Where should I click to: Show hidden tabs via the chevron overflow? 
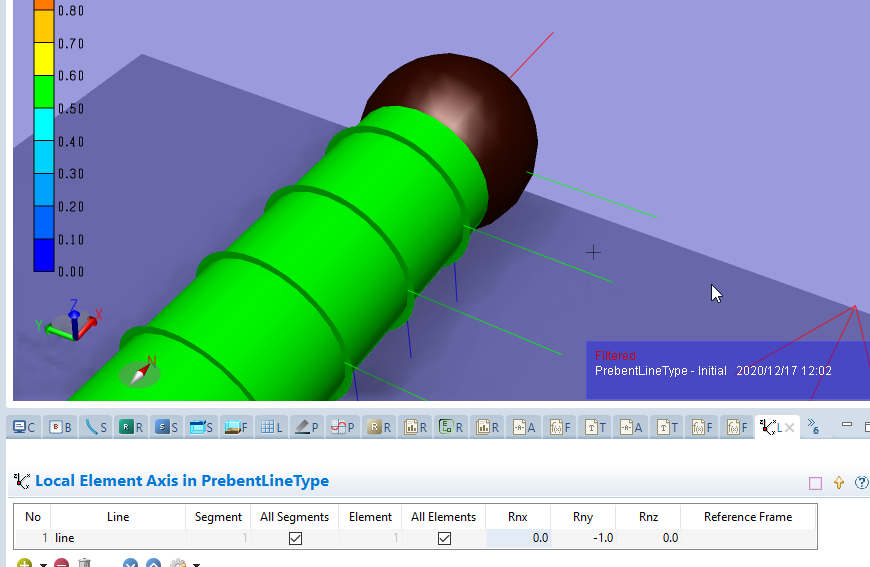(x=813, y=426)
